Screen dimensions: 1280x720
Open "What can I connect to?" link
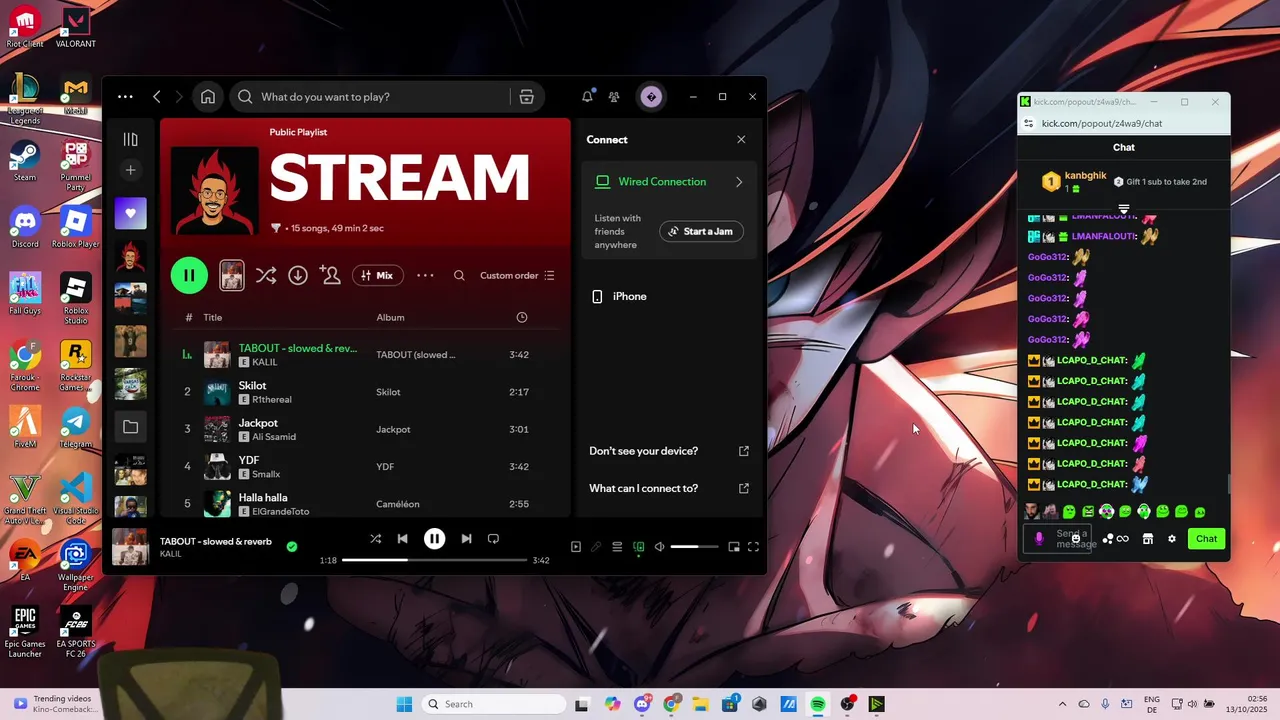point(668,488)
